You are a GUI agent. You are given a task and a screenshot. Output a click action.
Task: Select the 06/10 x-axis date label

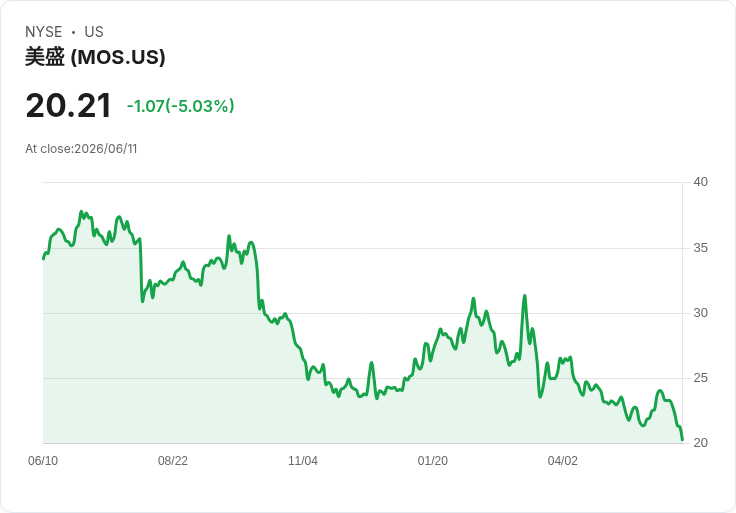43,460
